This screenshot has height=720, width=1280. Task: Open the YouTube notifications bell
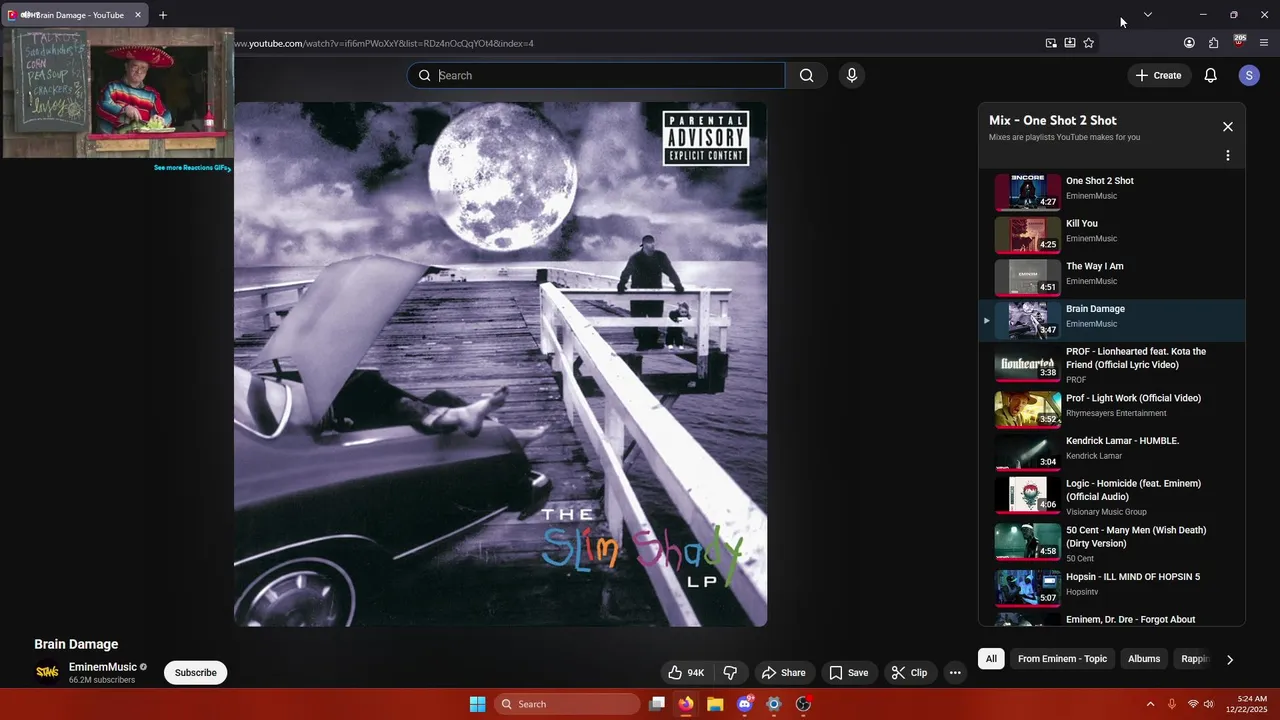[x=1210, y=75]
